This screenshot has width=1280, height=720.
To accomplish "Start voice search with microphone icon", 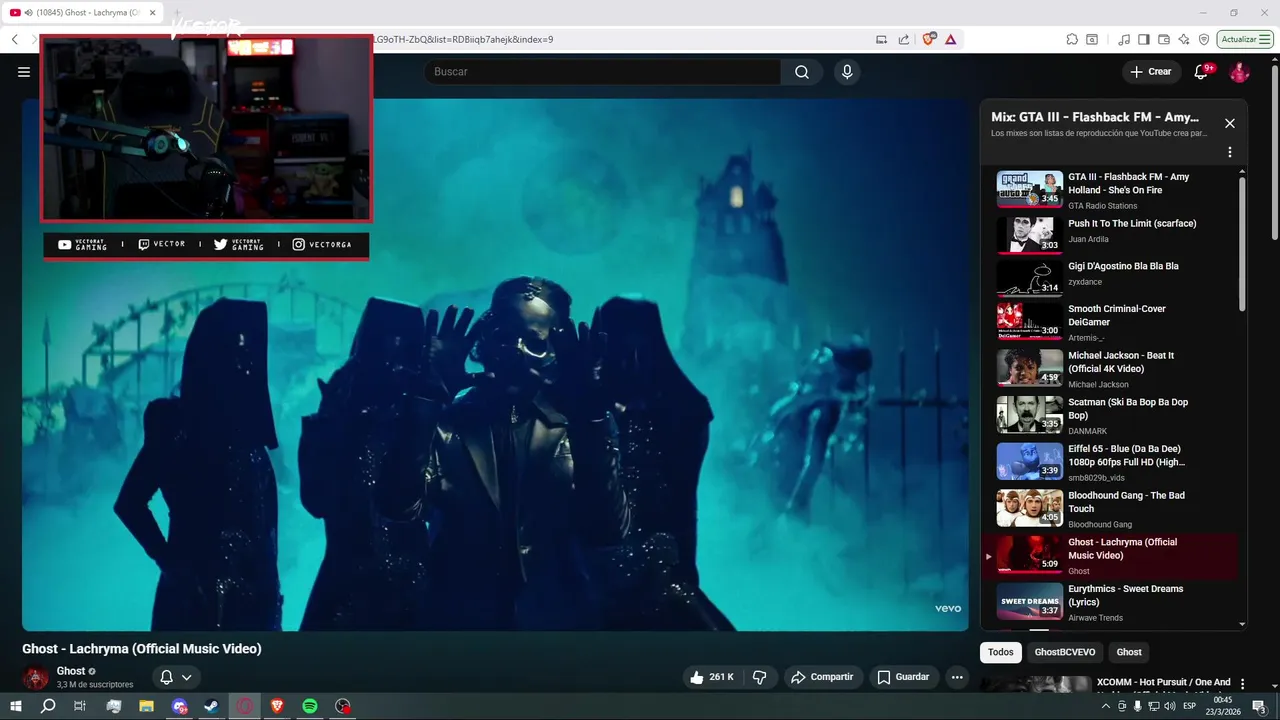I will (847, 72).
